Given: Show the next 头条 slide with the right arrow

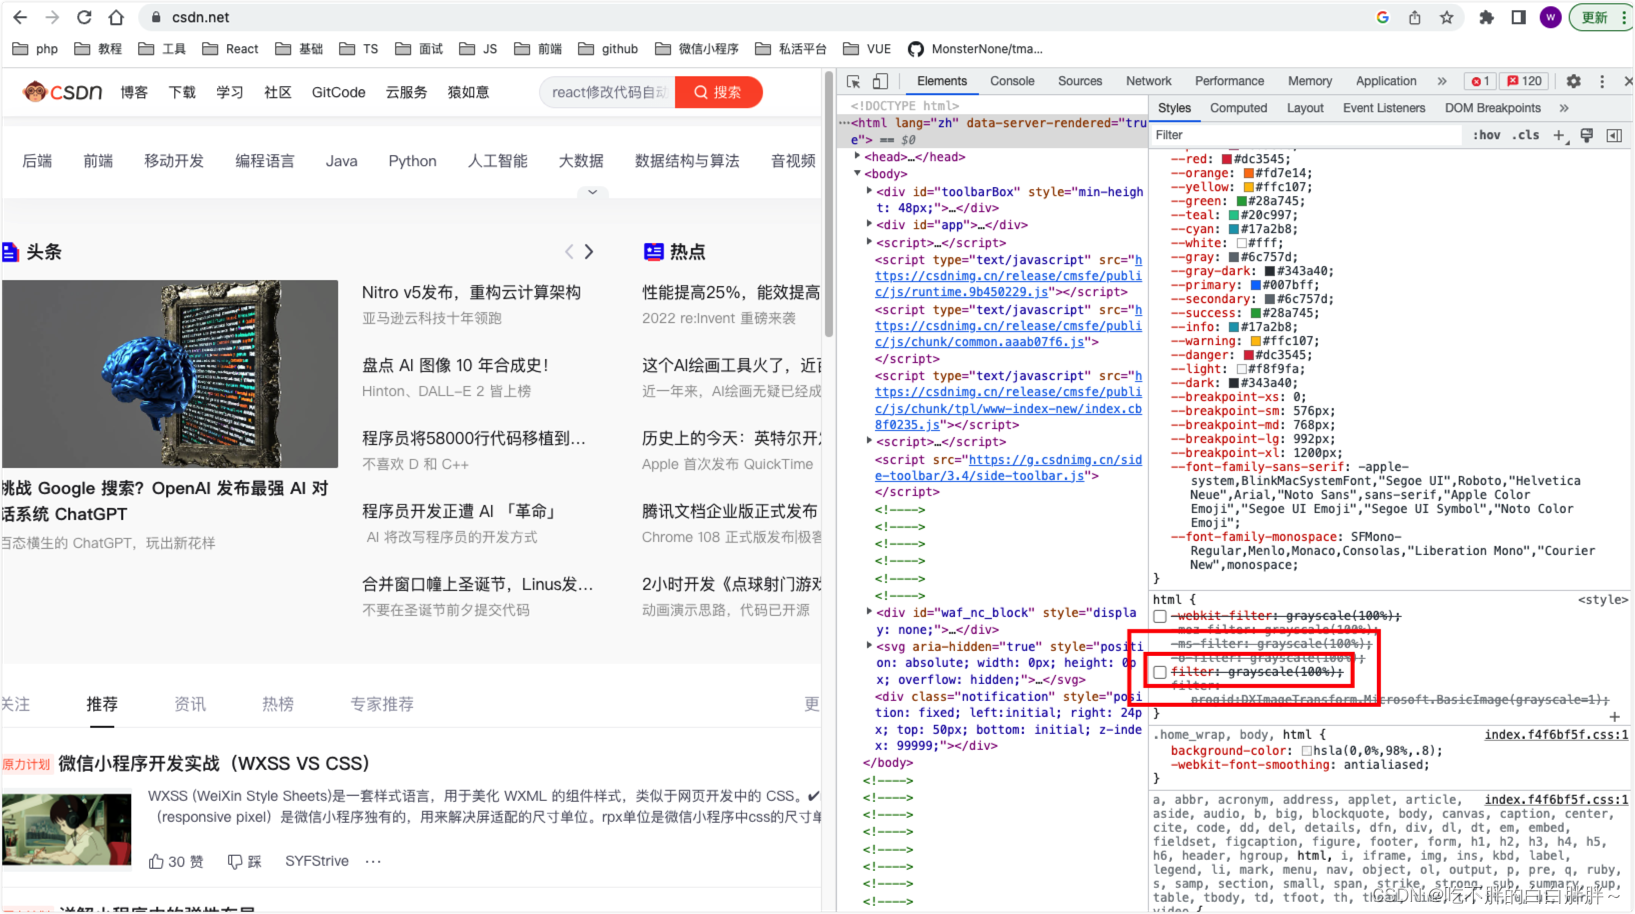Looking at the screenshot, I should [x=589, y=252].
